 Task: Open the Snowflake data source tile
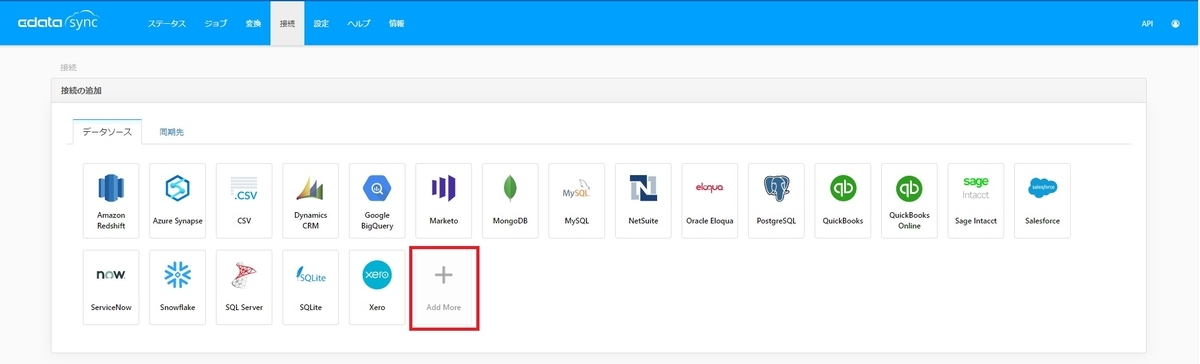tap(178, 288)
